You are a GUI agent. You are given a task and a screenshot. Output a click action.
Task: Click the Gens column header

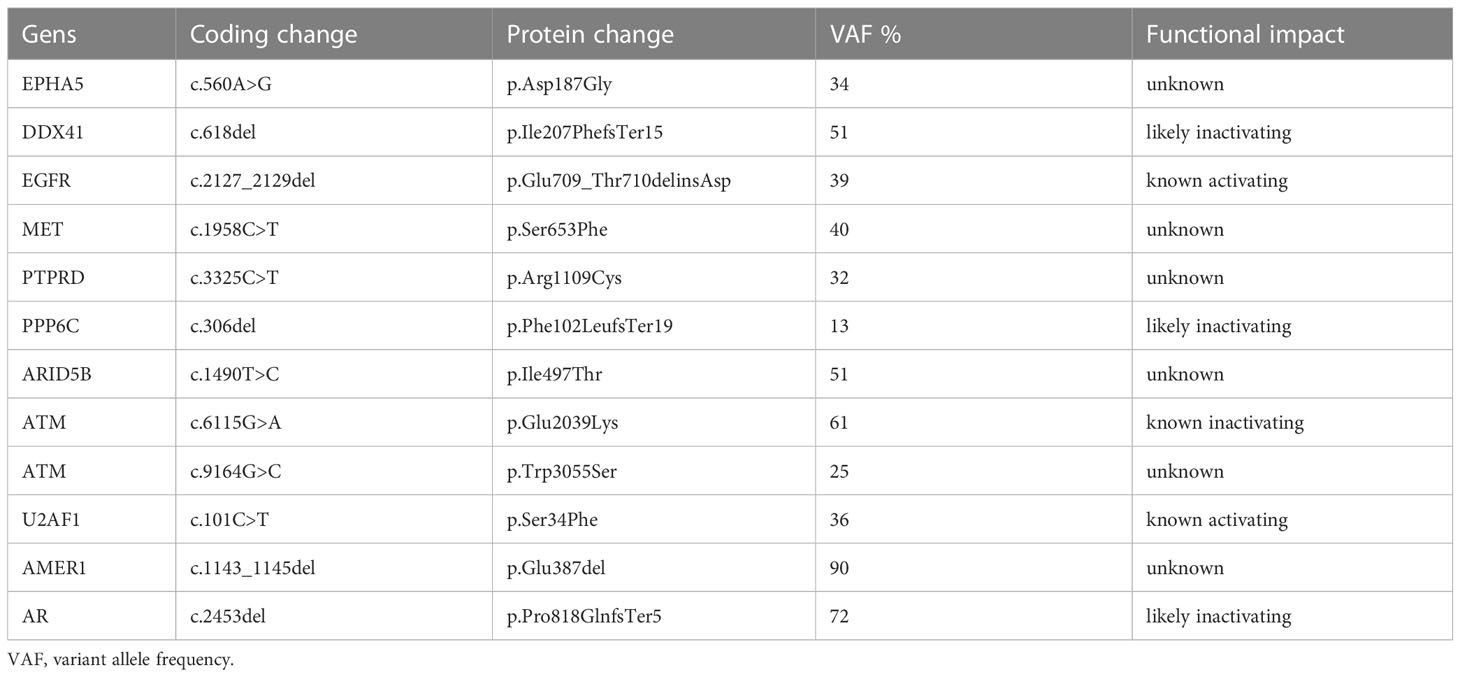point(49,34)
